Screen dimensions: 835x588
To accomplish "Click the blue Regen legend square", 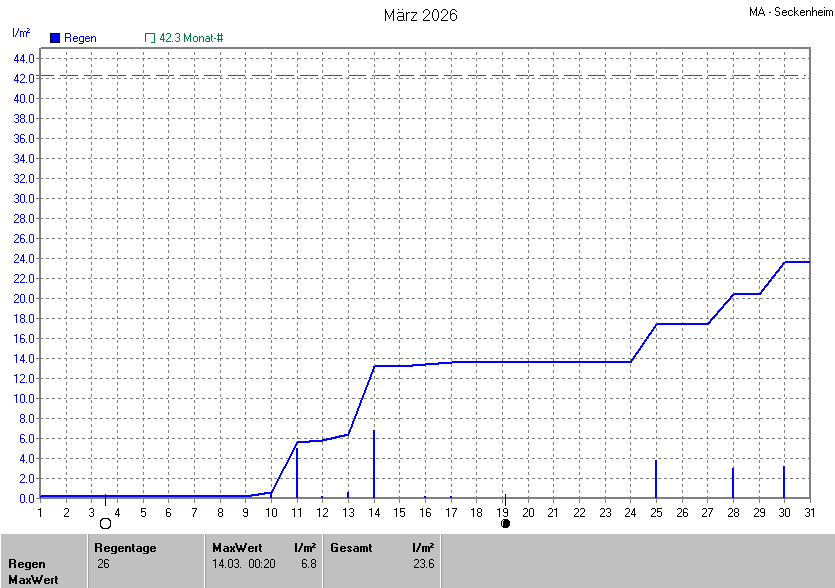I will tap(55, 38).
